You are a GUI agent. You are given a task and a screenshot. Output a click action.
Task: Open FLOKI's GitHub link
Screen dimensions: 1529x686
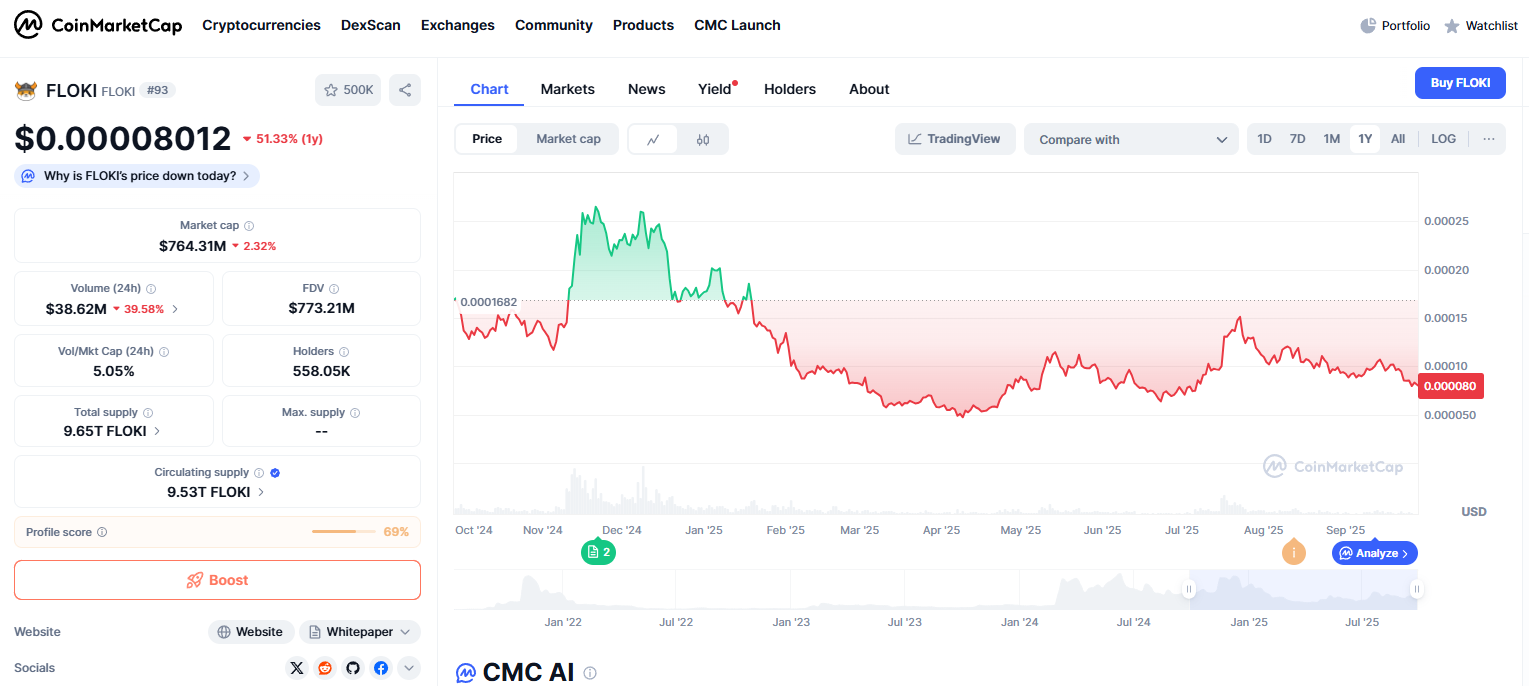tap(352, 668)
